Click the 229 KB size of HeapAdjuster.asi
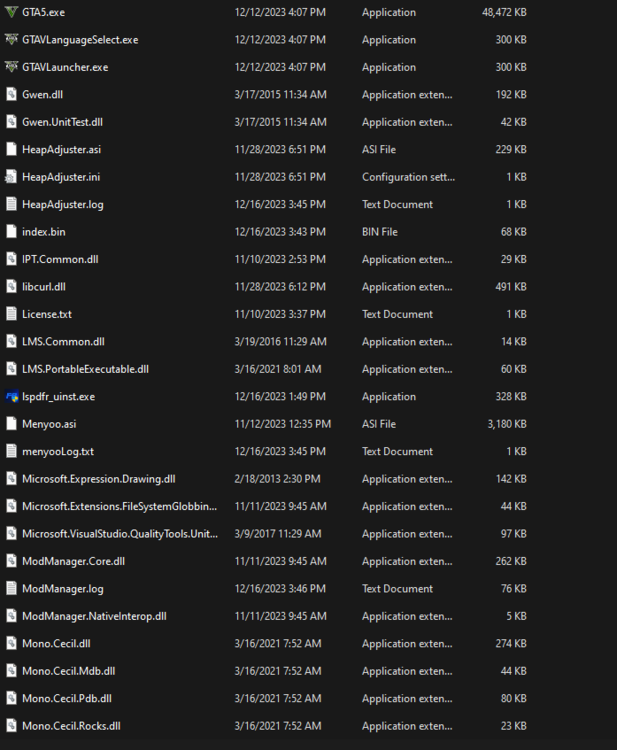The width and height of the screenshot is (617, 750). coord(511,149)
